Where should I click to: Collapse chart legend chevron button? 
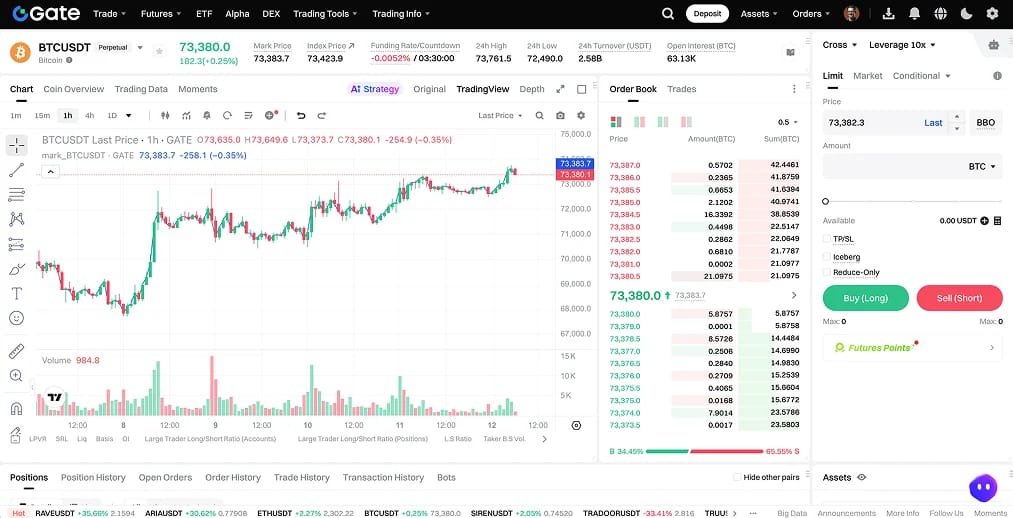pyautogui.click(x=50, y=172)
